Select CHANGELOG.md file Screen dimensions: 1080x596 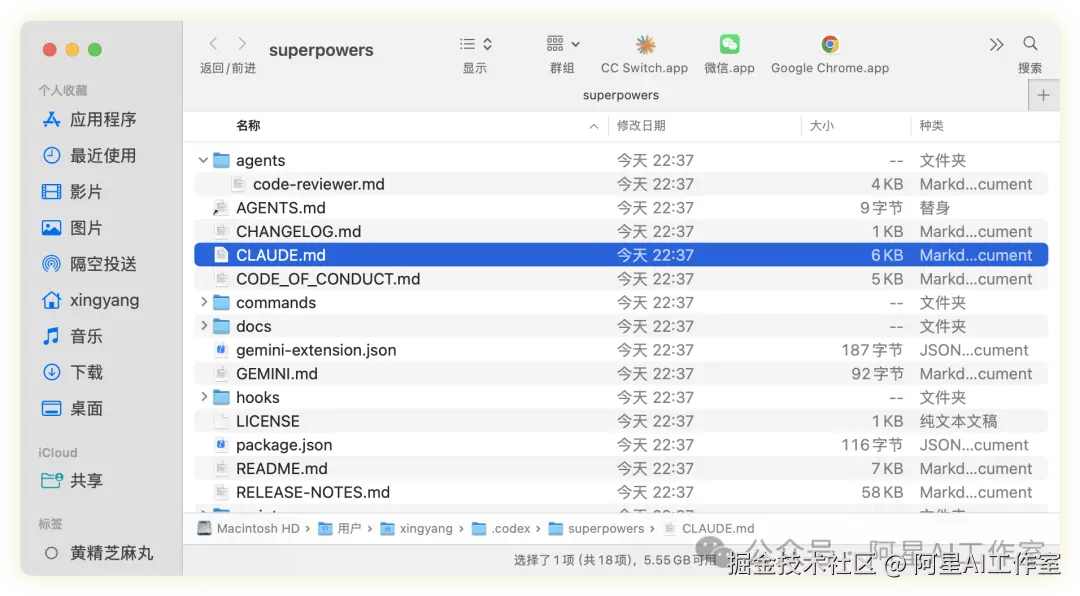(621, 232)
